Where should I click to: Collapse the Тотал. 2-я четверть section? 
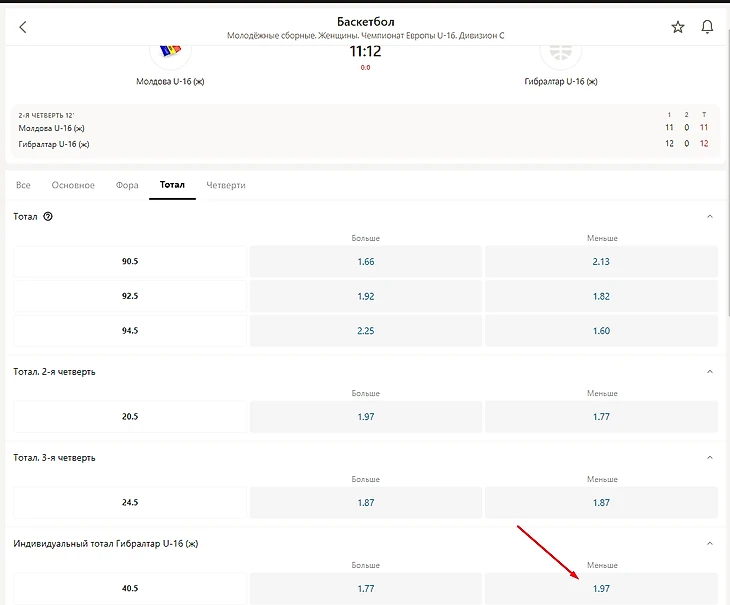710,371
